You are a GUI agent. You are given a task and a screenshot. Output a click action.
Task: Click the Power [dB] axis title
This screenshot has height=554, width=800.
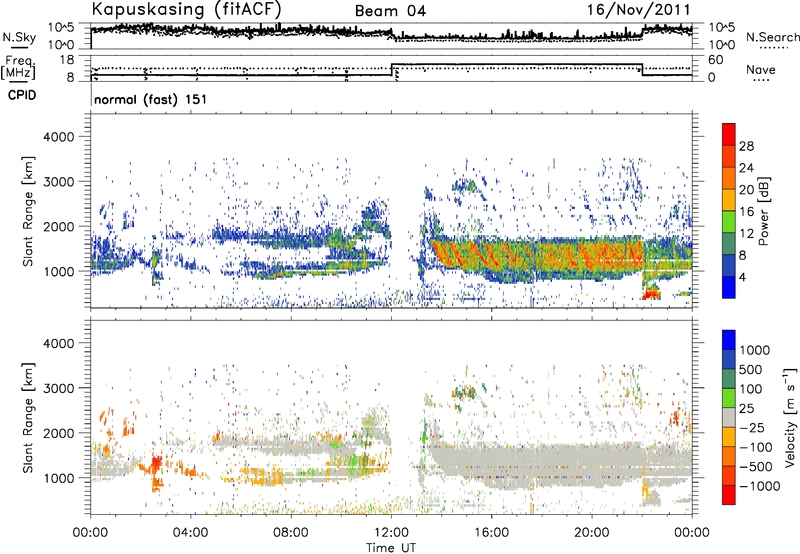tap(764, 211)
